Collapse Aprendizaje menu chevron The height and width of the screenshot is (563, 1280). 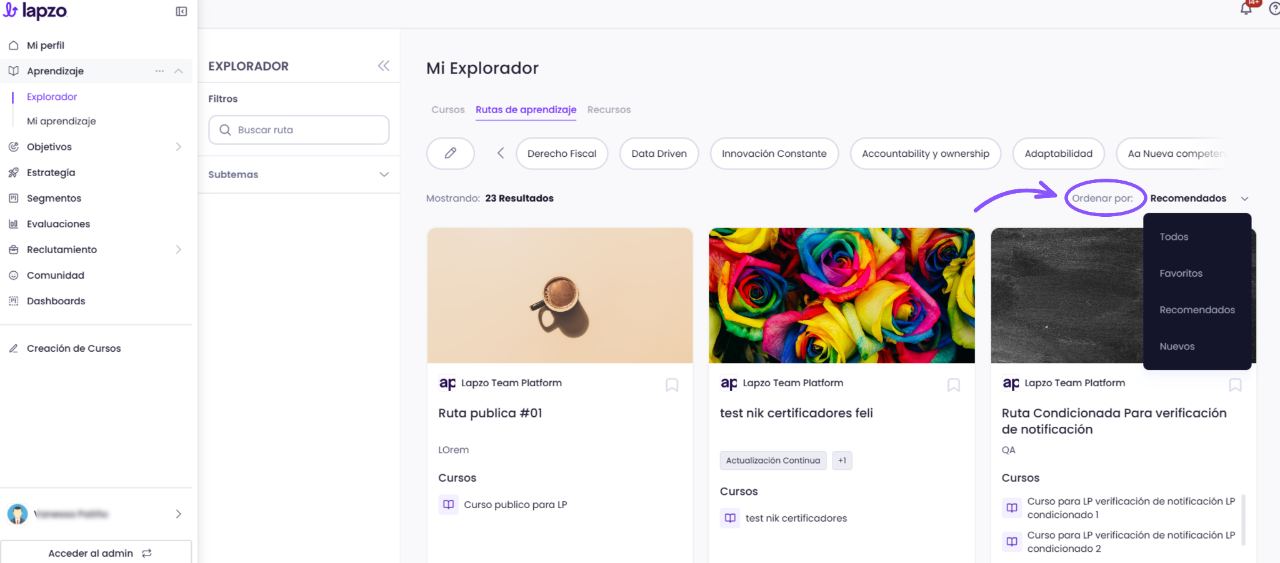pos(178,71)
